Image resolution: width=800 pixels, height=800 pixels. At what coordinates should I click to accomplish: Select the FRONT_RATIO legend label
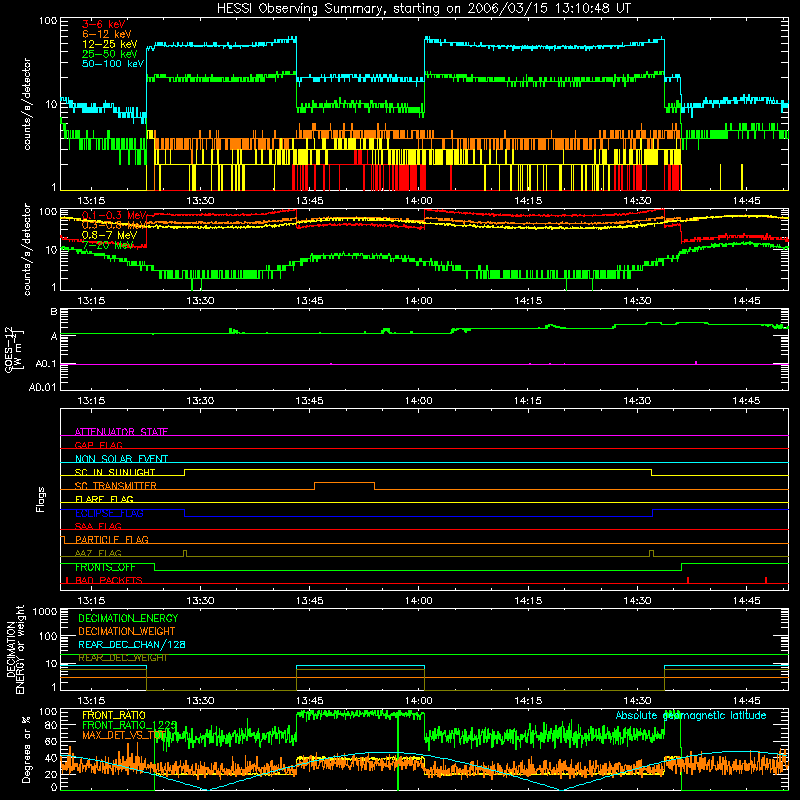(x=114, y=715)
